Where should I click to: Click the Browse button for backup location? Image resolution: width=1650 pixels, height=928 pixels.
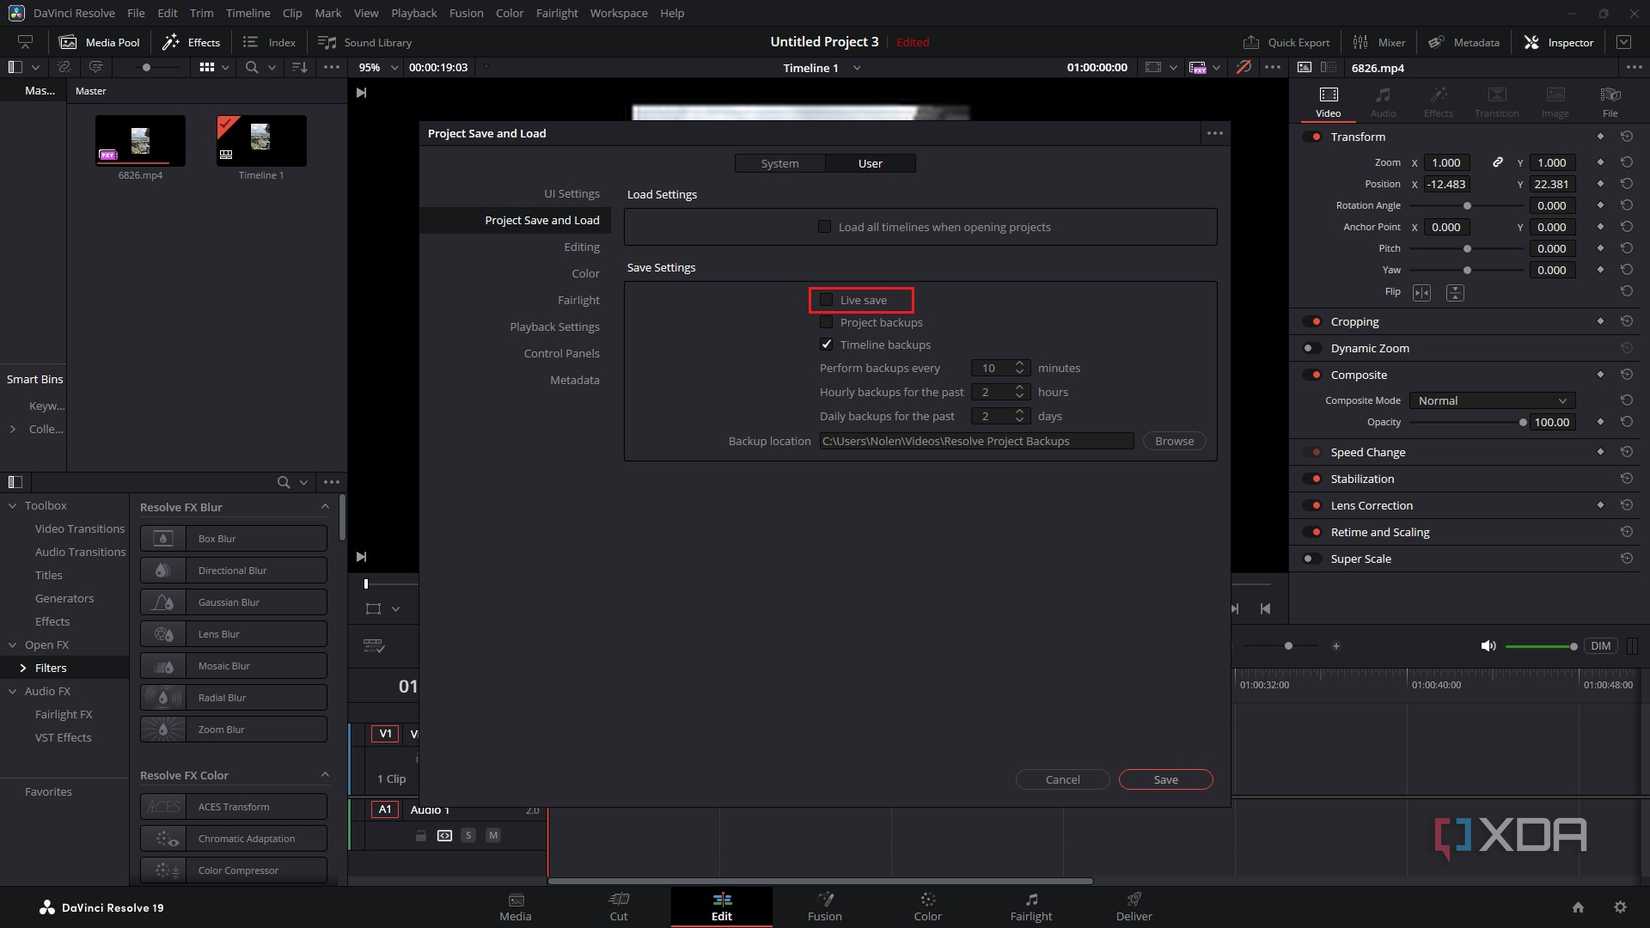point(1173,440)
